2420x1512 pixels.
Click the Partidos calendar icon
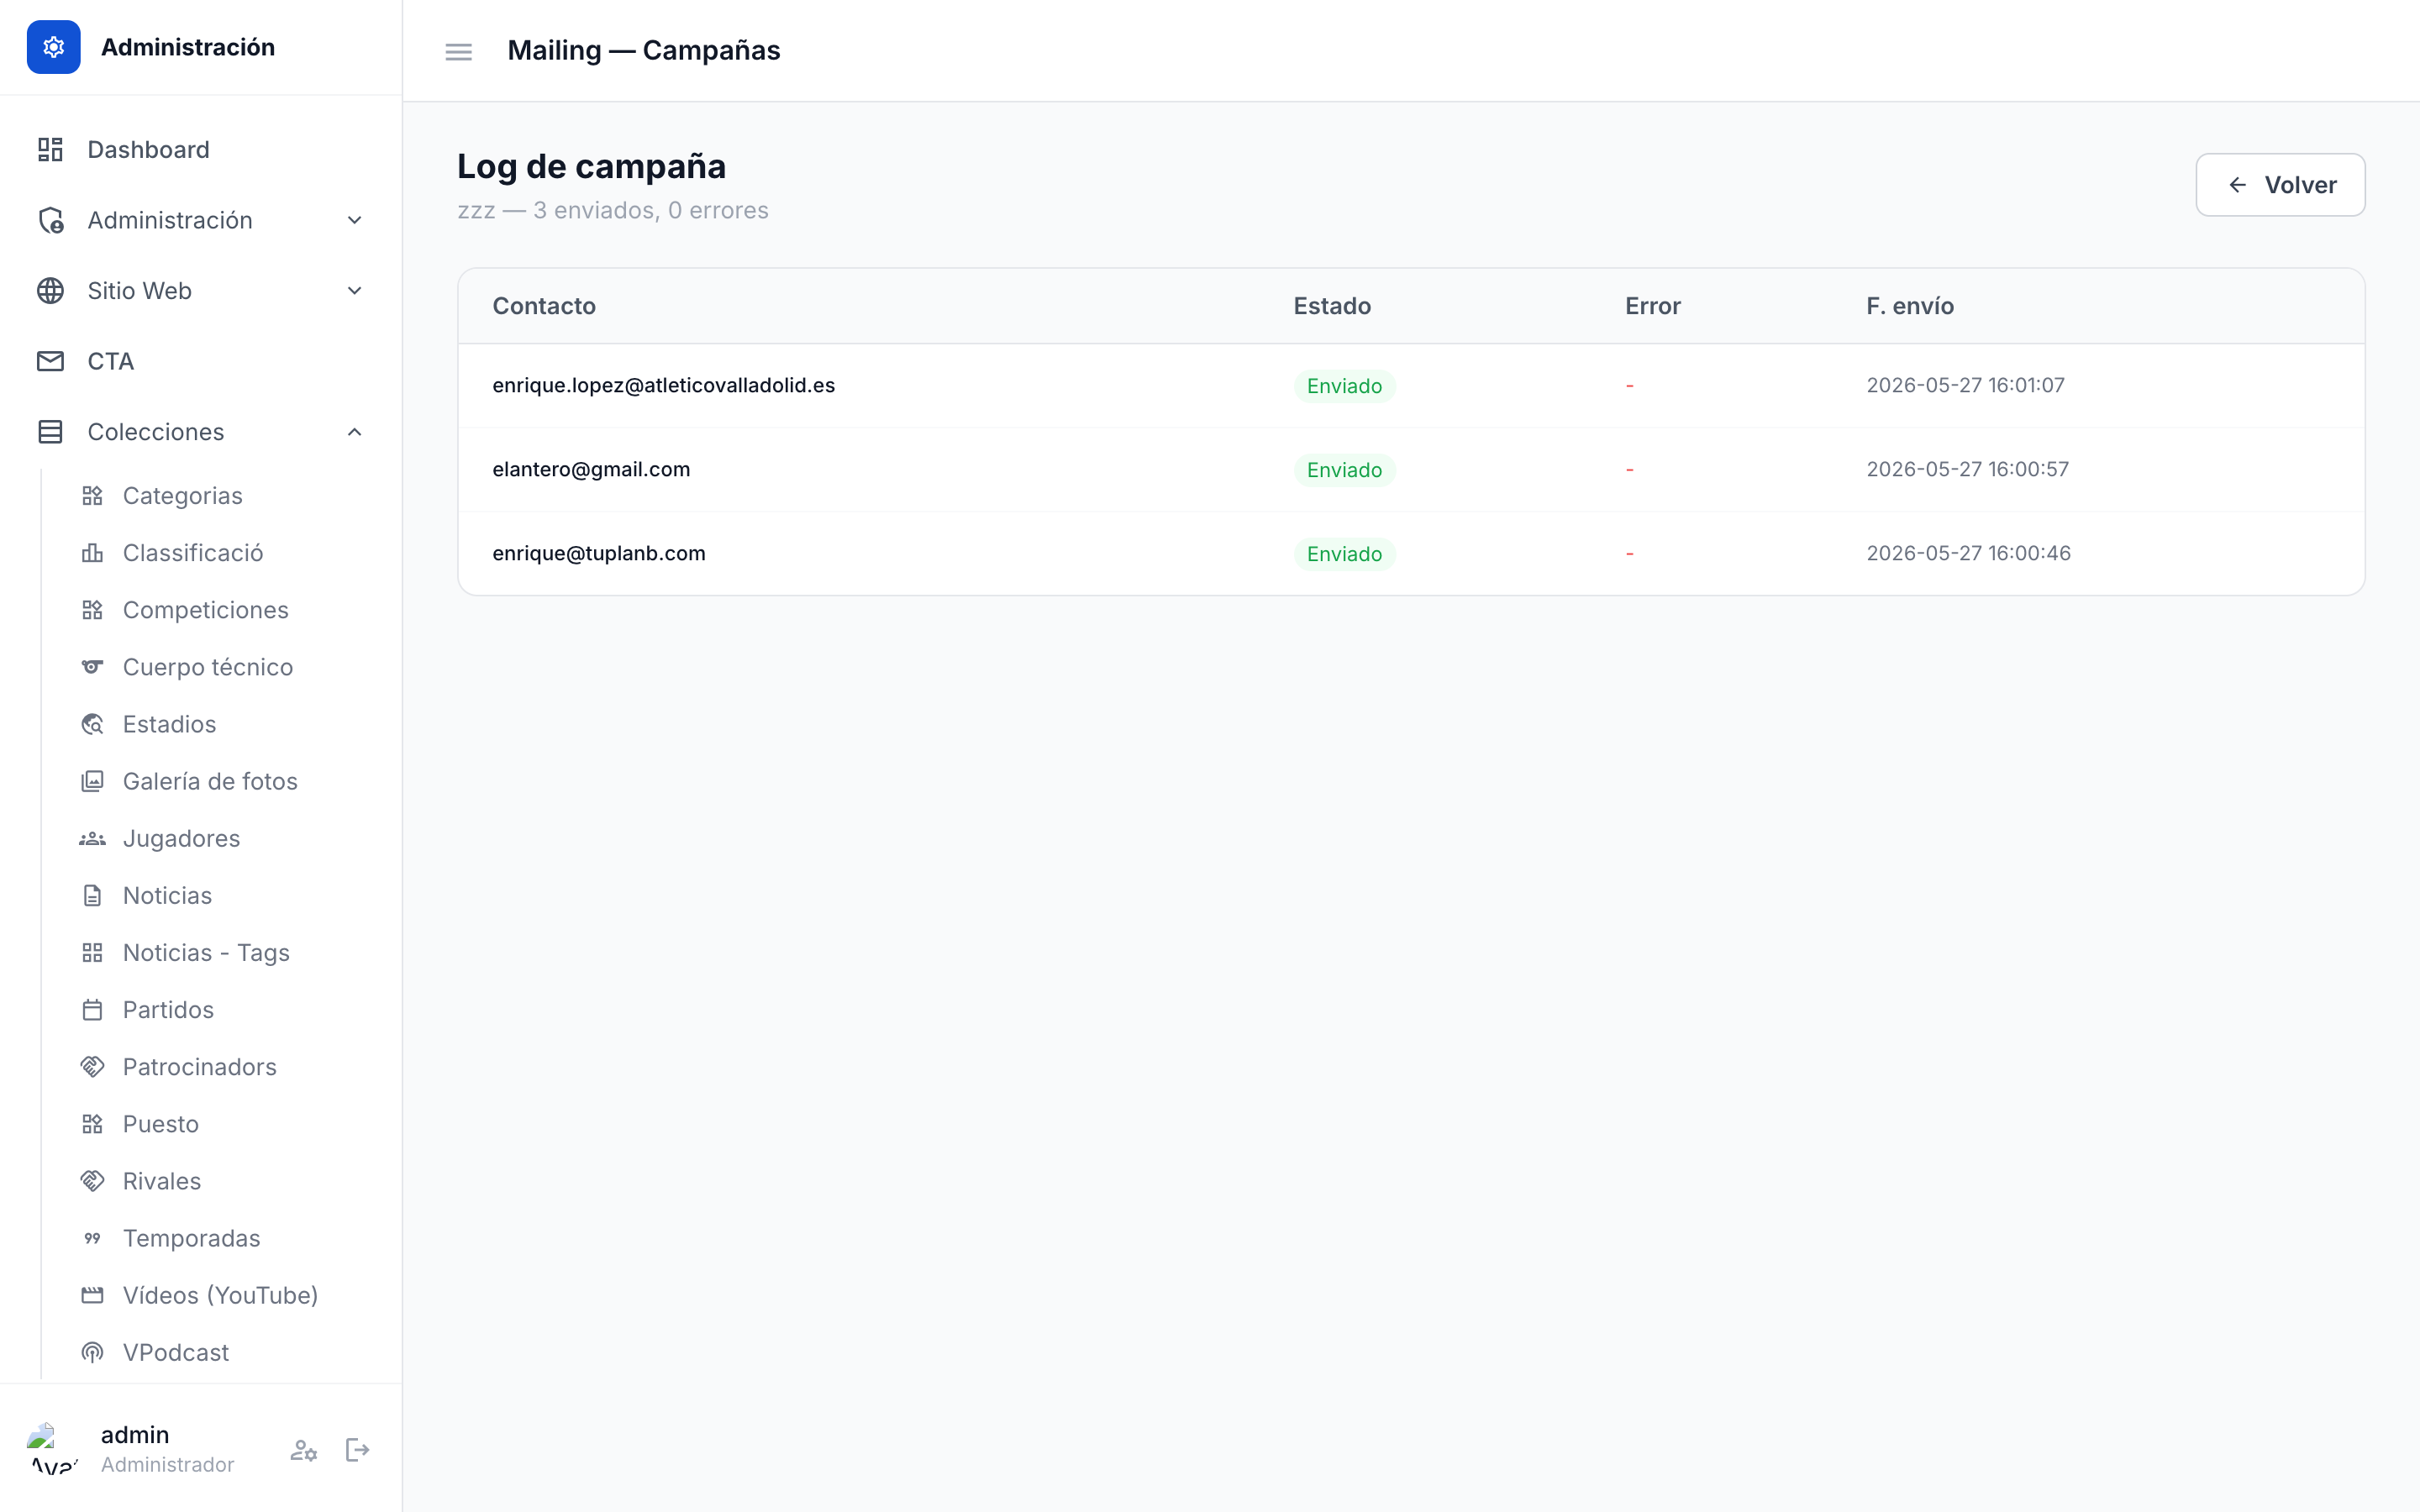92,1010
